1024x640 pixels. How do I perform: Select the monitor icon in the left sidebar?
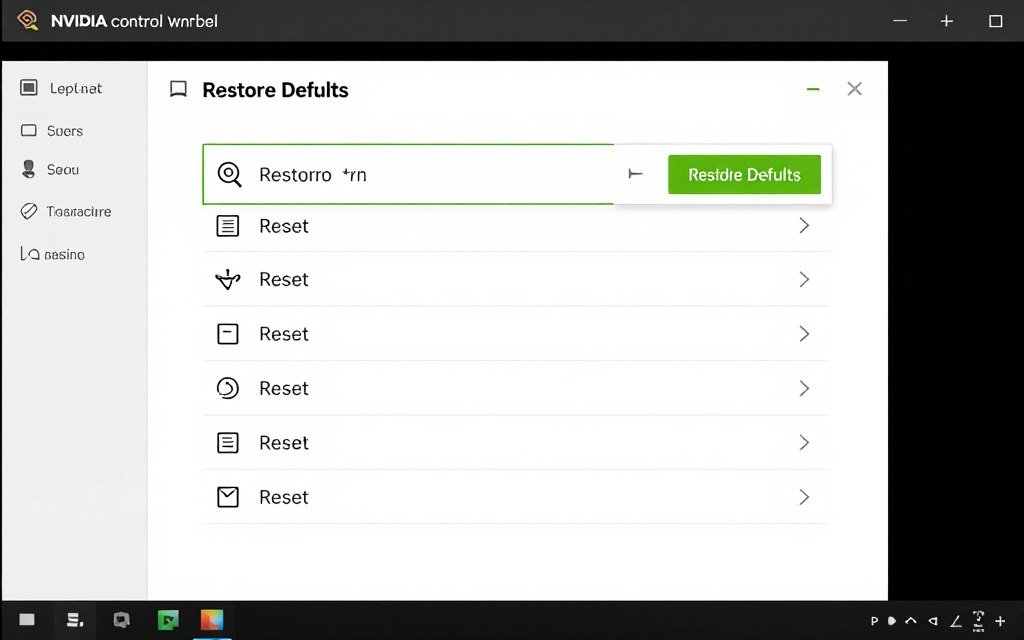31,88
